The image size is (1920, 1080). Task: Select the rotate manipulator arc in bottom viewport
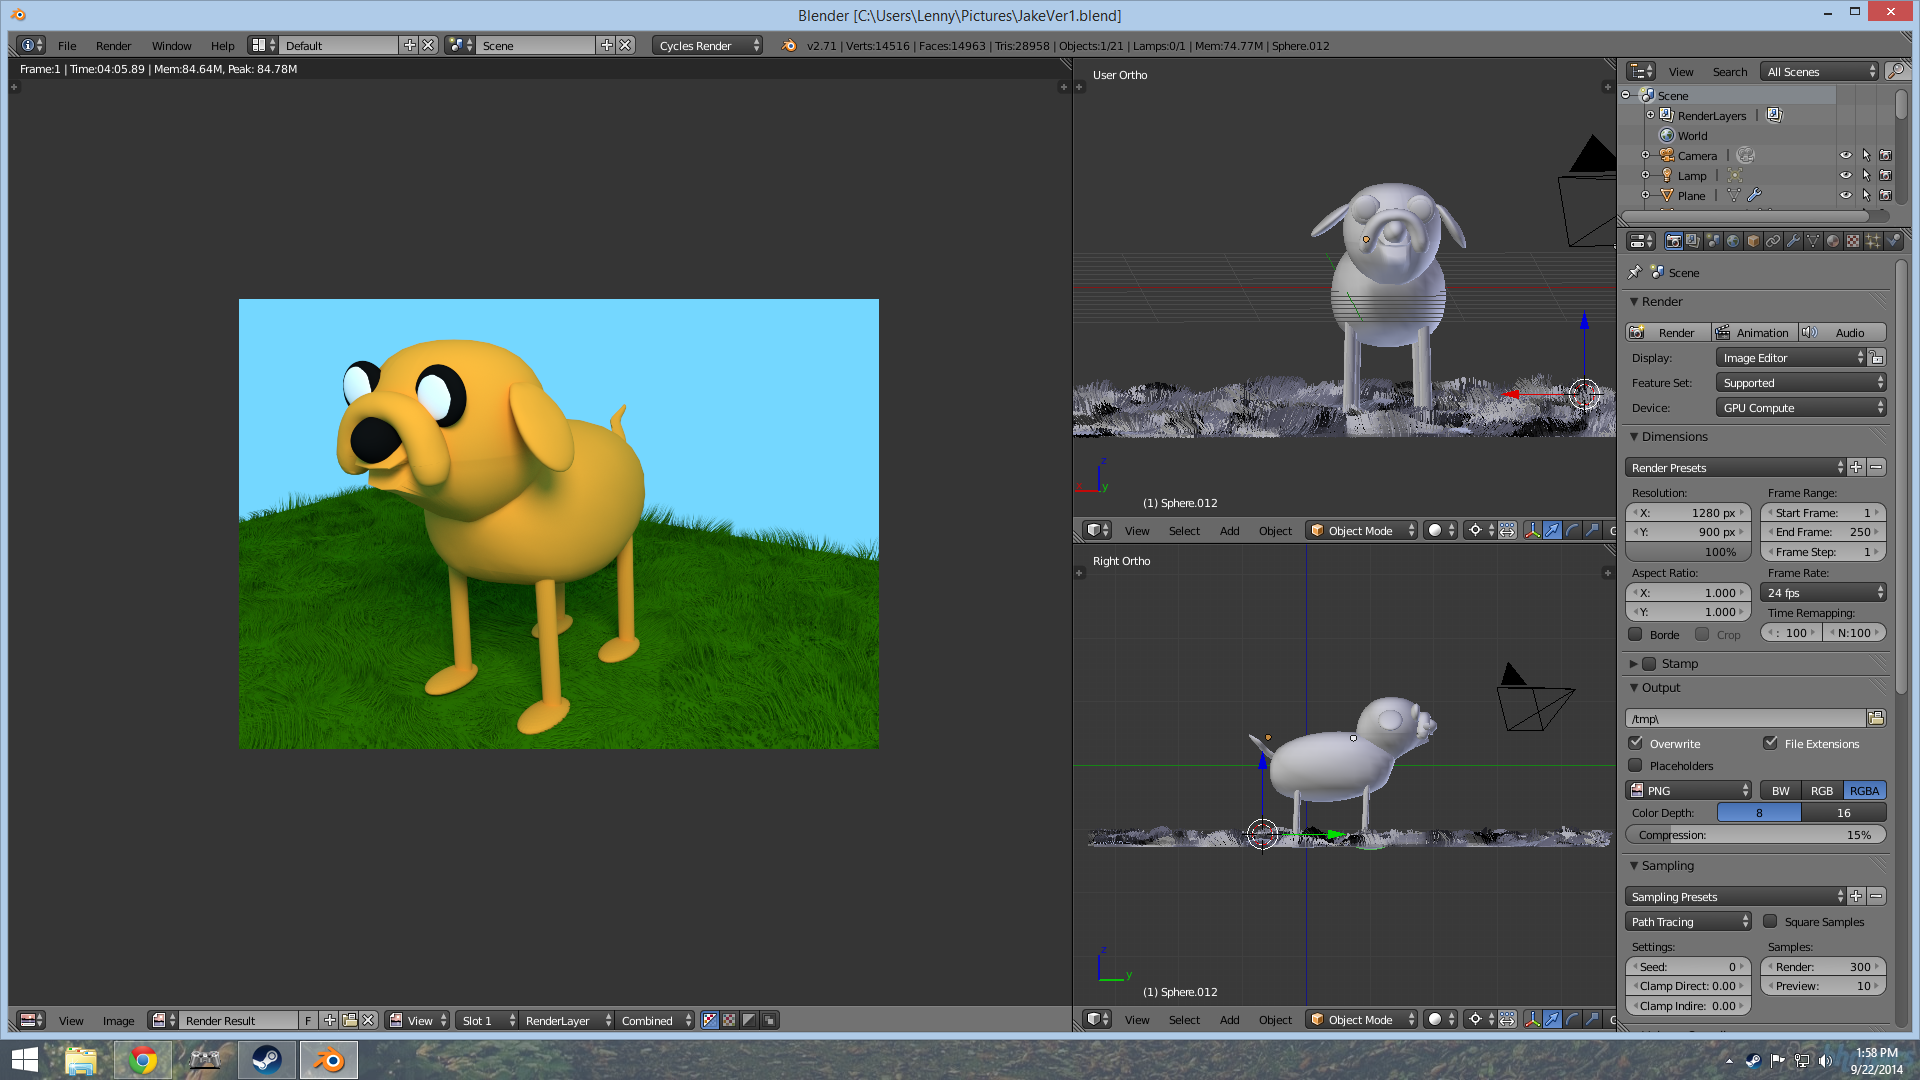coord(1572,1019)
